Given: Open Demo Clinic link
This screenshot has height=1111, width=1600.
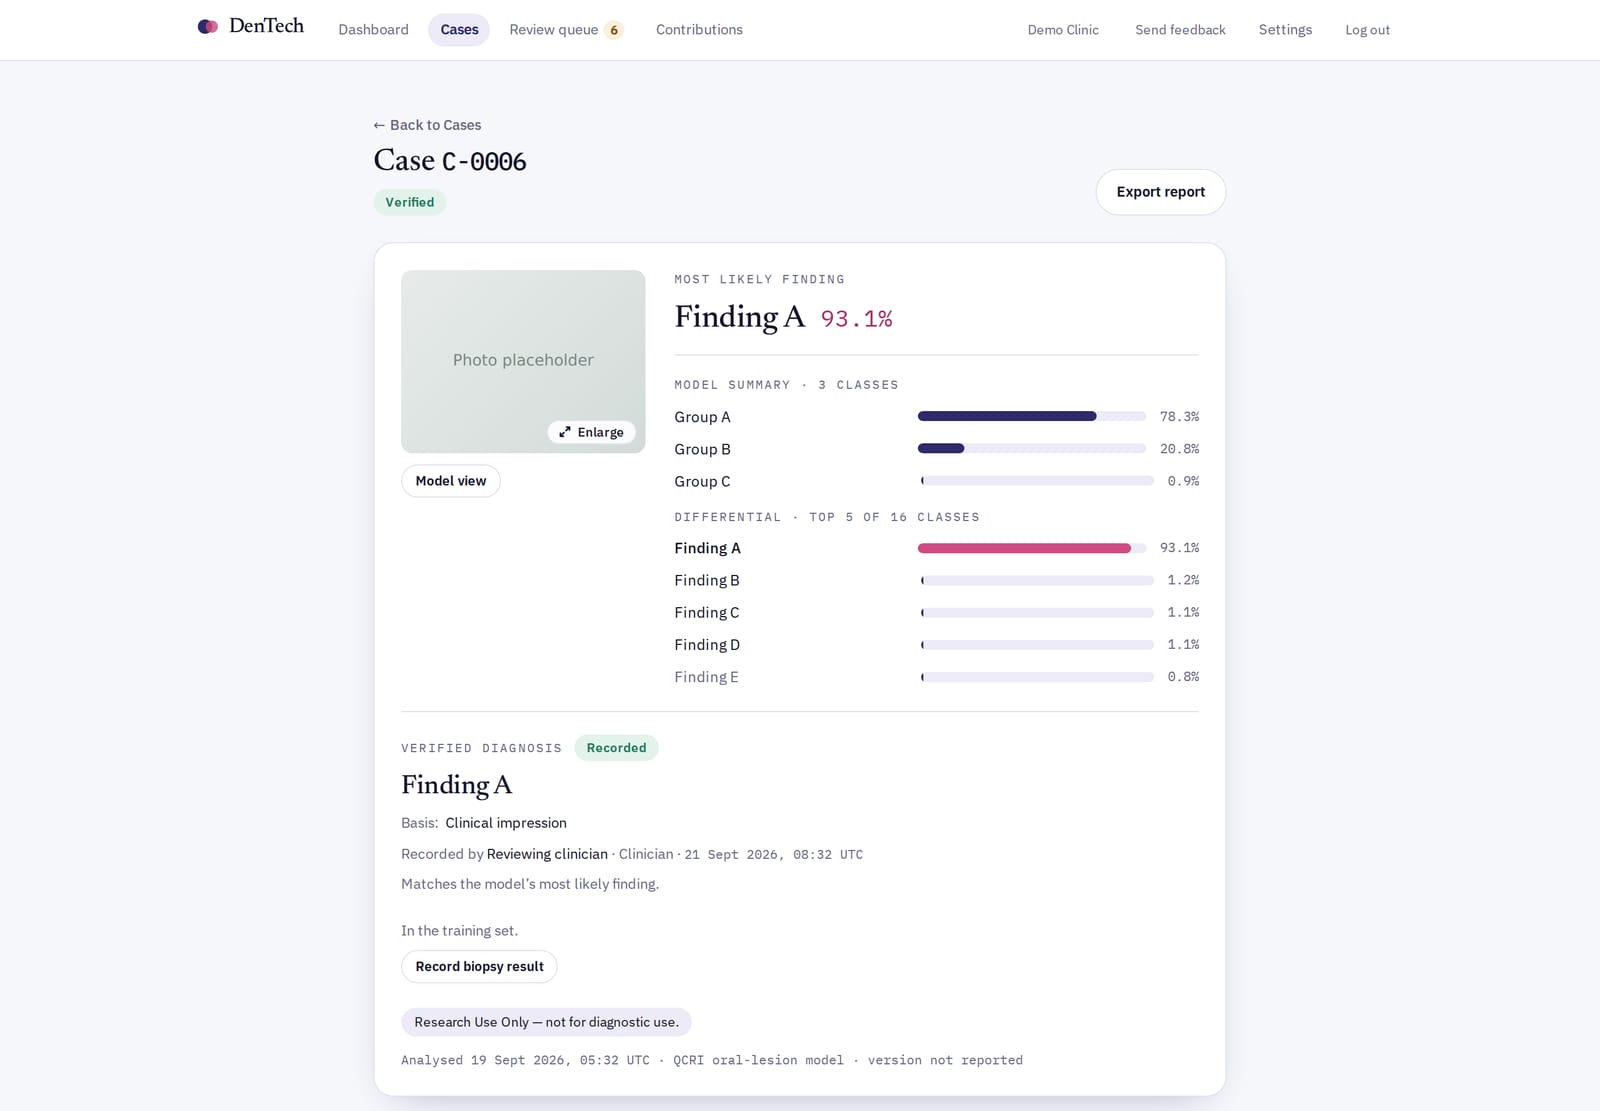Looking at the screenshot, I should (1063, 30).
